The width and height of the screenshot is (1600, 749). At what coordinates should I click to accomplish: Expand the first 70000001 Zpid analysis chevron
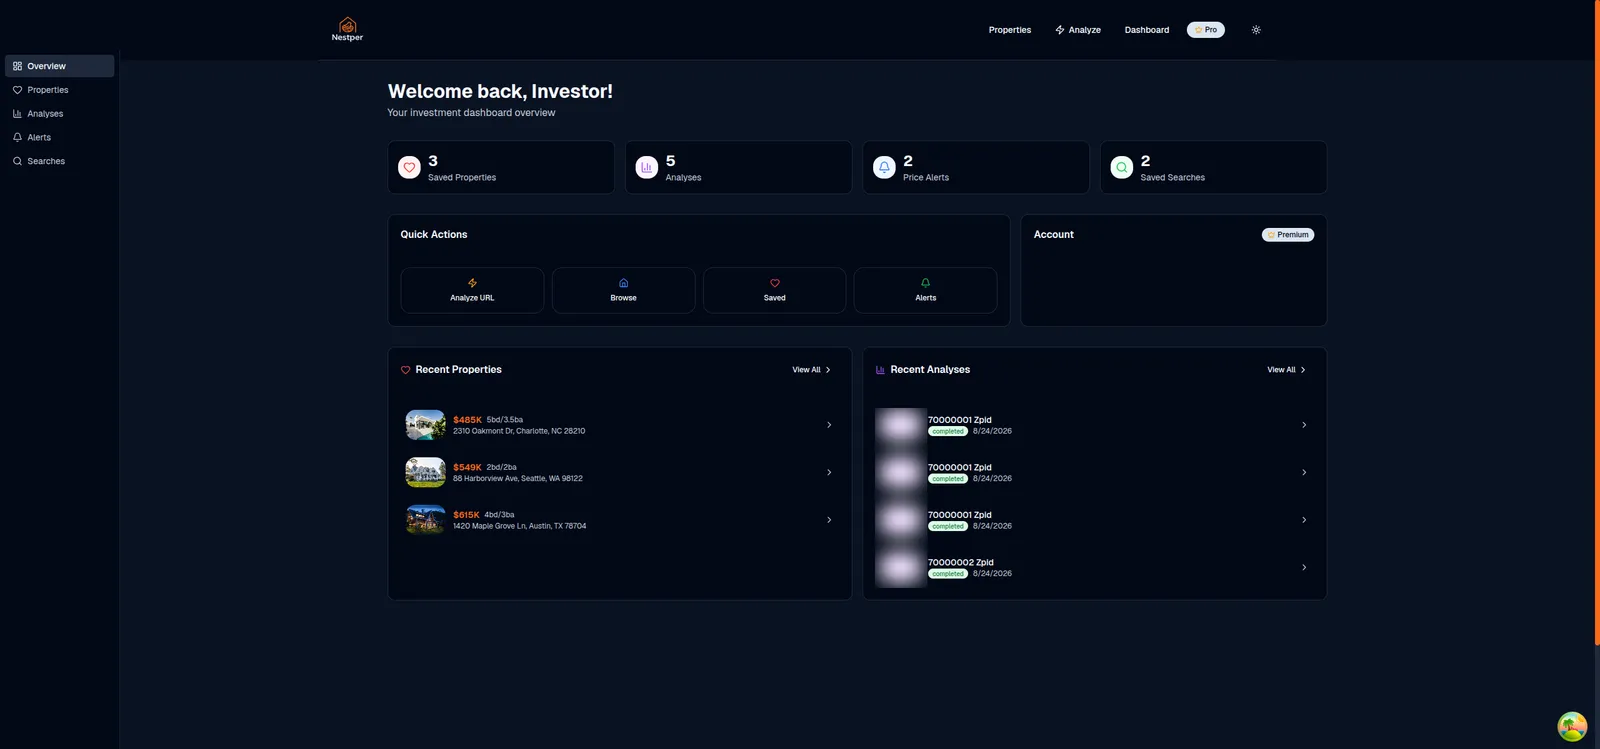point(1304,425)
